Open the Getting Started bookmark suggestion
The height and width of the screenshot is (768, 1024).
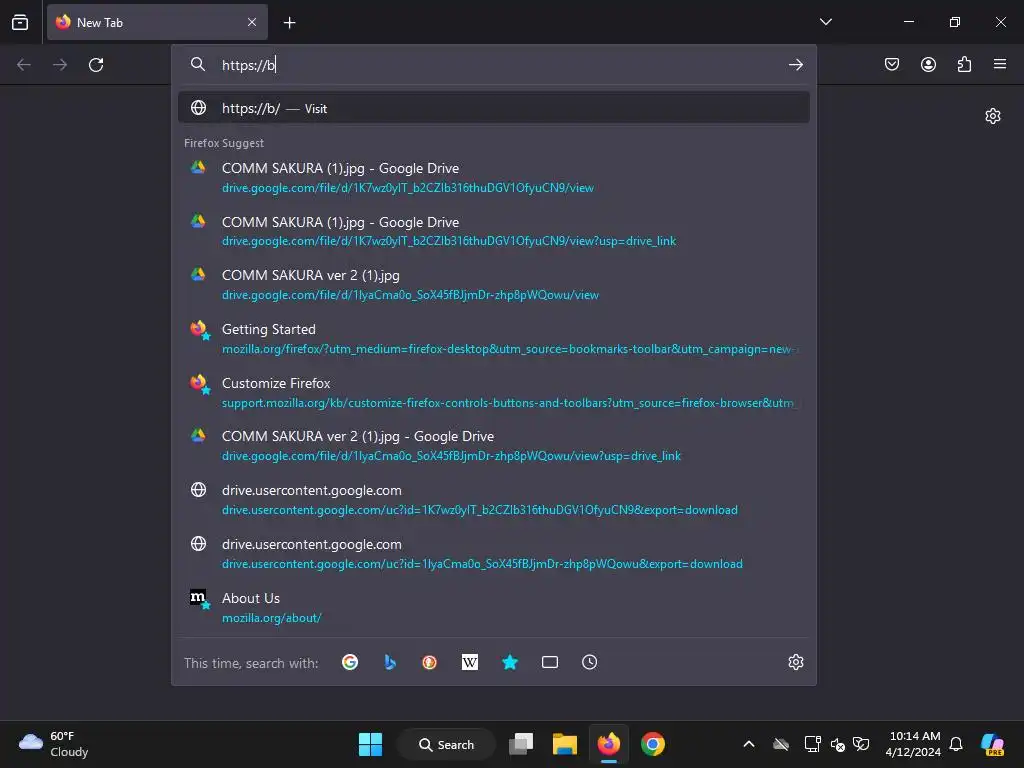point(494,339)
